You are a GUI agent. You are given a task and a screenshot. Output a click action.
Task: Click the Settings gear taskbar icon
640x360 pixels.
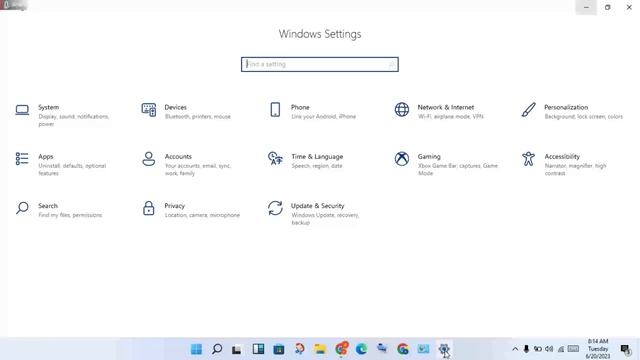click(444, 349)
